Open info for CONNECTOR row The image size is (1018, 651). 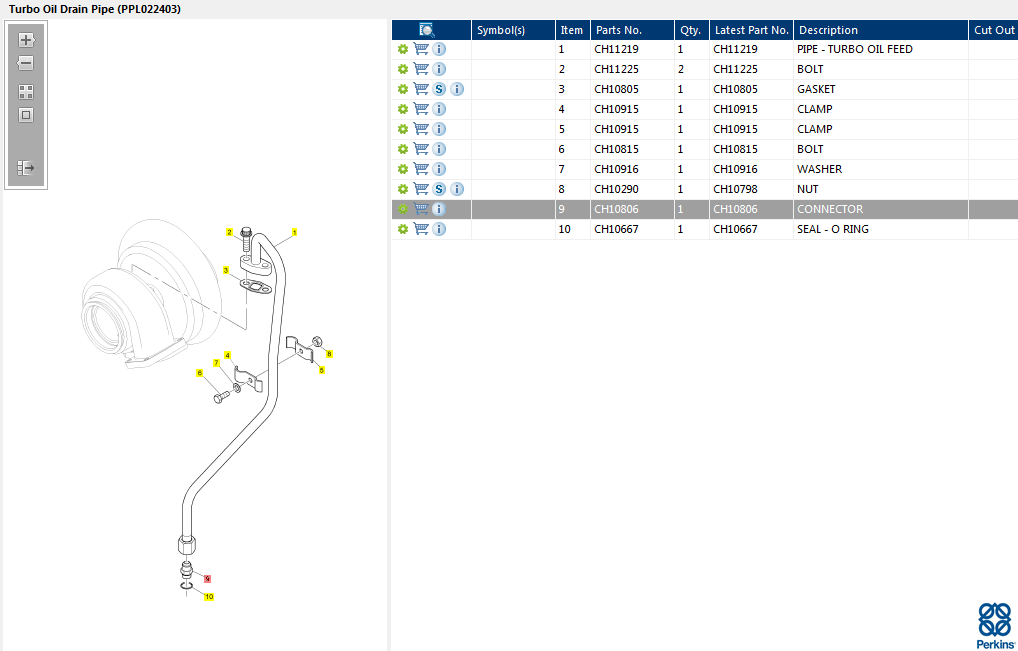click(439, 209)
